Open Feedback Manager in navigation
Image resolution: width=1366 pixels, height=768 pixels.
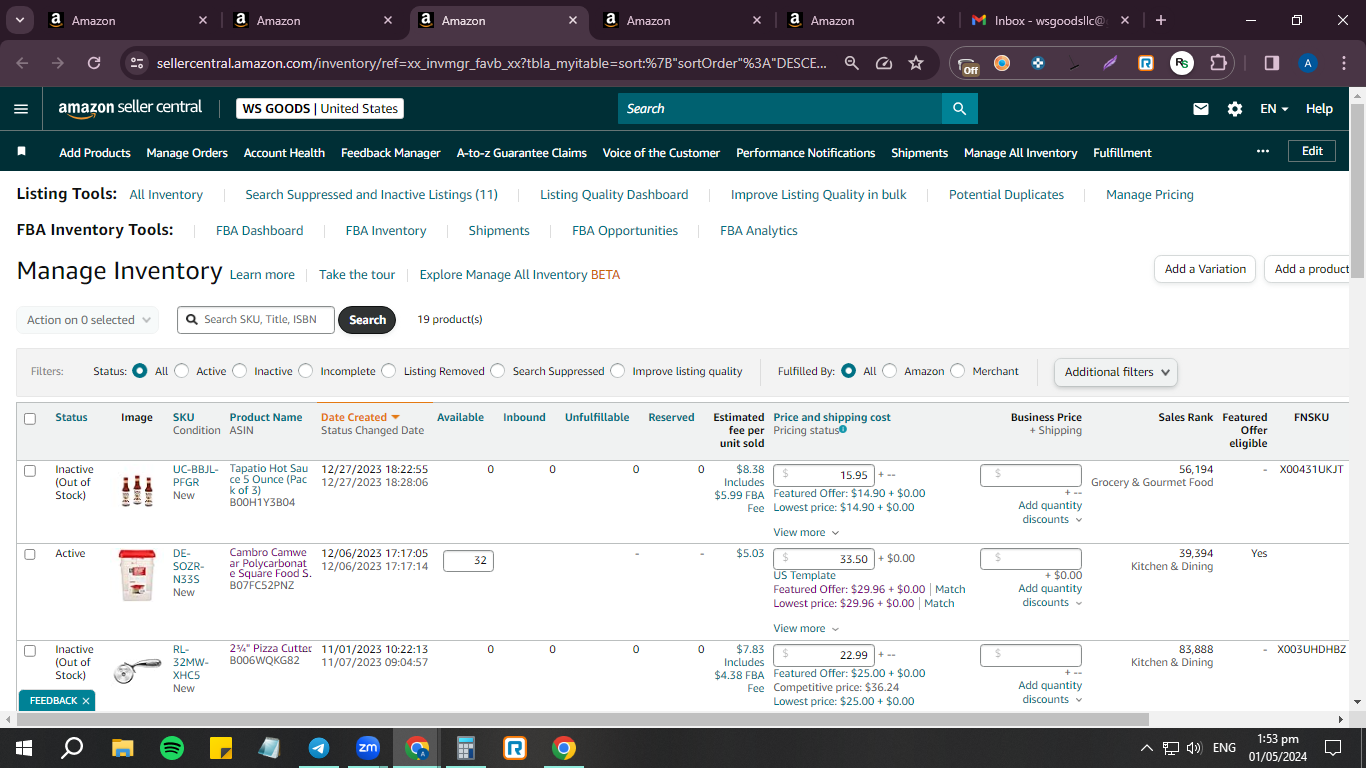391,153
